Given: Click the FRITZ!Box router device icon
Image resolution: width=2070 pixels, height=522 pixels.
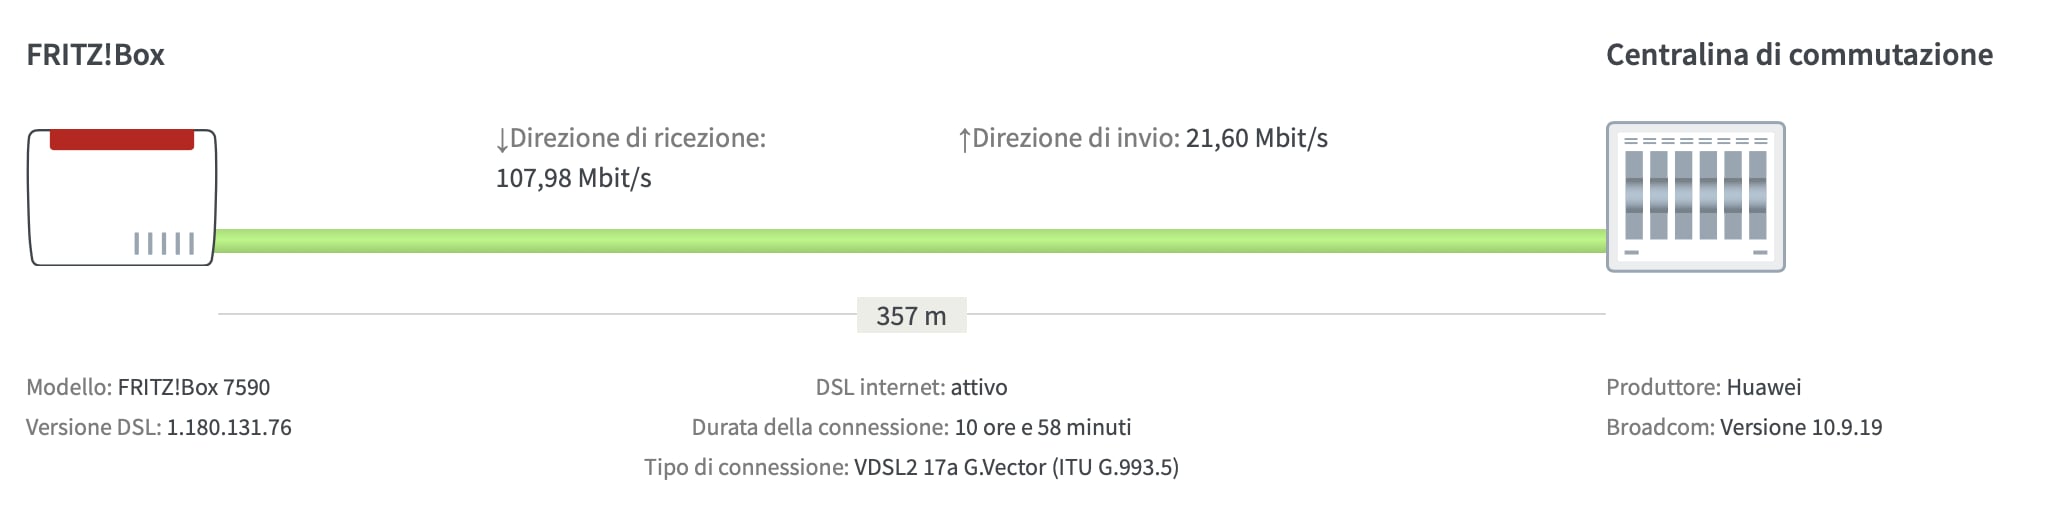Looking at the screenshot, I should pyautogui.click(x=121, y=198).
